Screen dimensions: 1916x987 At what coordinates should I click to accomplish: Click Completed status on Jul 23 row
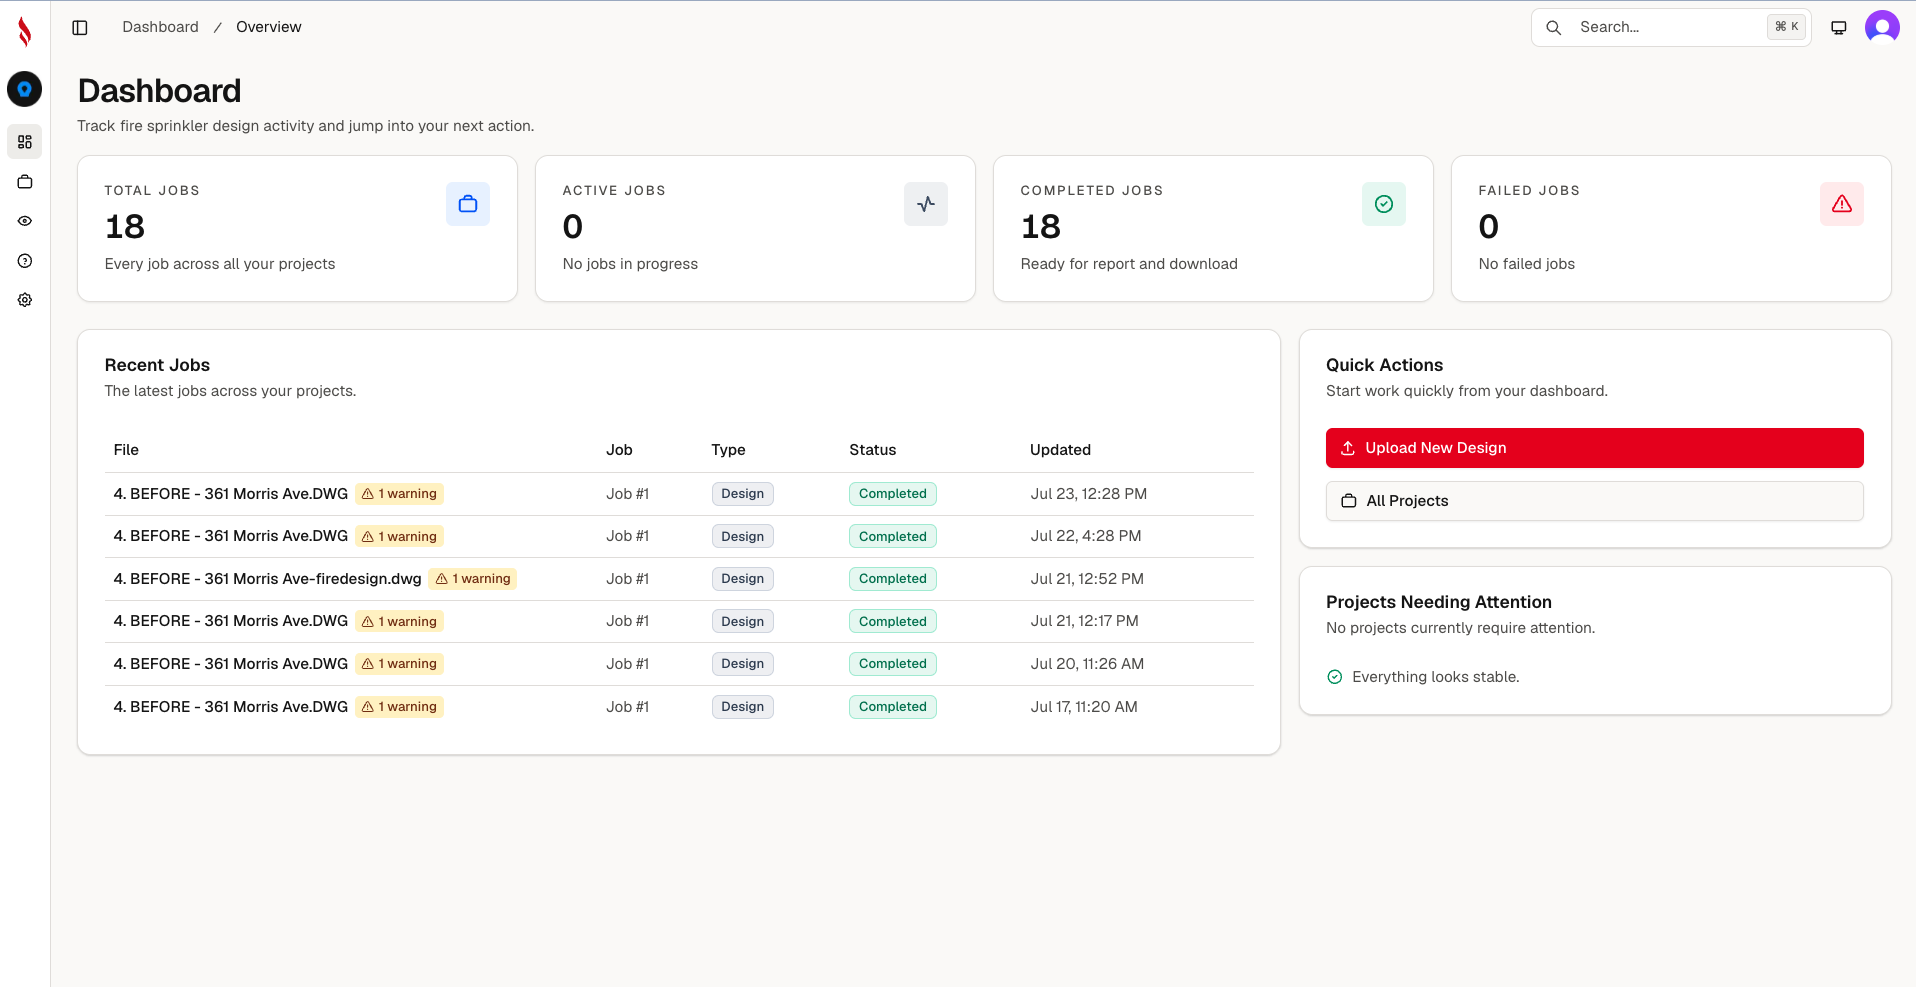(893, 494)
